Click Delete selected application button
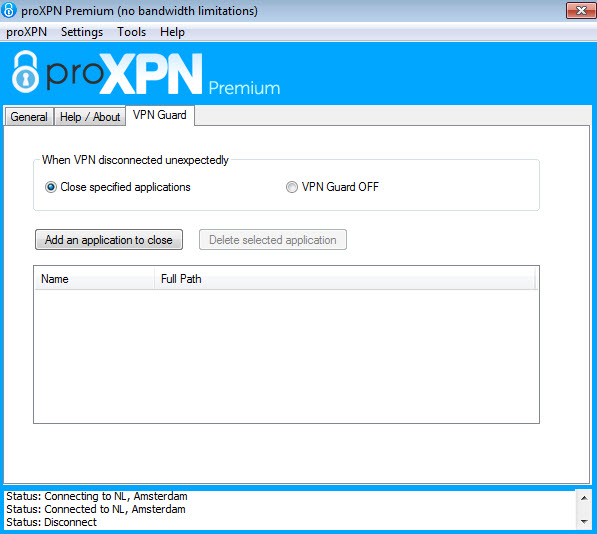This screenshot has width=597, height=534. pyautogui.click(x=273, y=240)
